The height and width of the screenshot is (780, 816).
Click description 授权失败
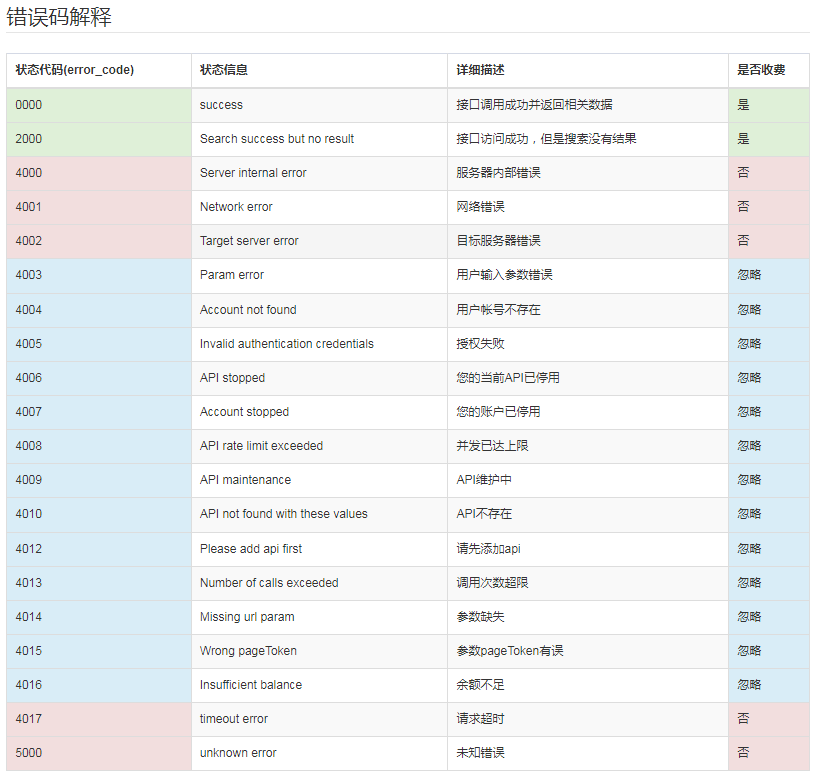click(480, 344)
